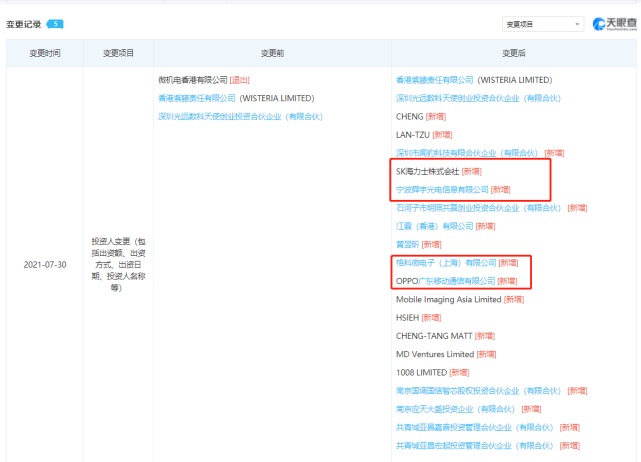Select the date cell 2021-07-30
This screenshot has width=641, height=462.
[45, 265]
